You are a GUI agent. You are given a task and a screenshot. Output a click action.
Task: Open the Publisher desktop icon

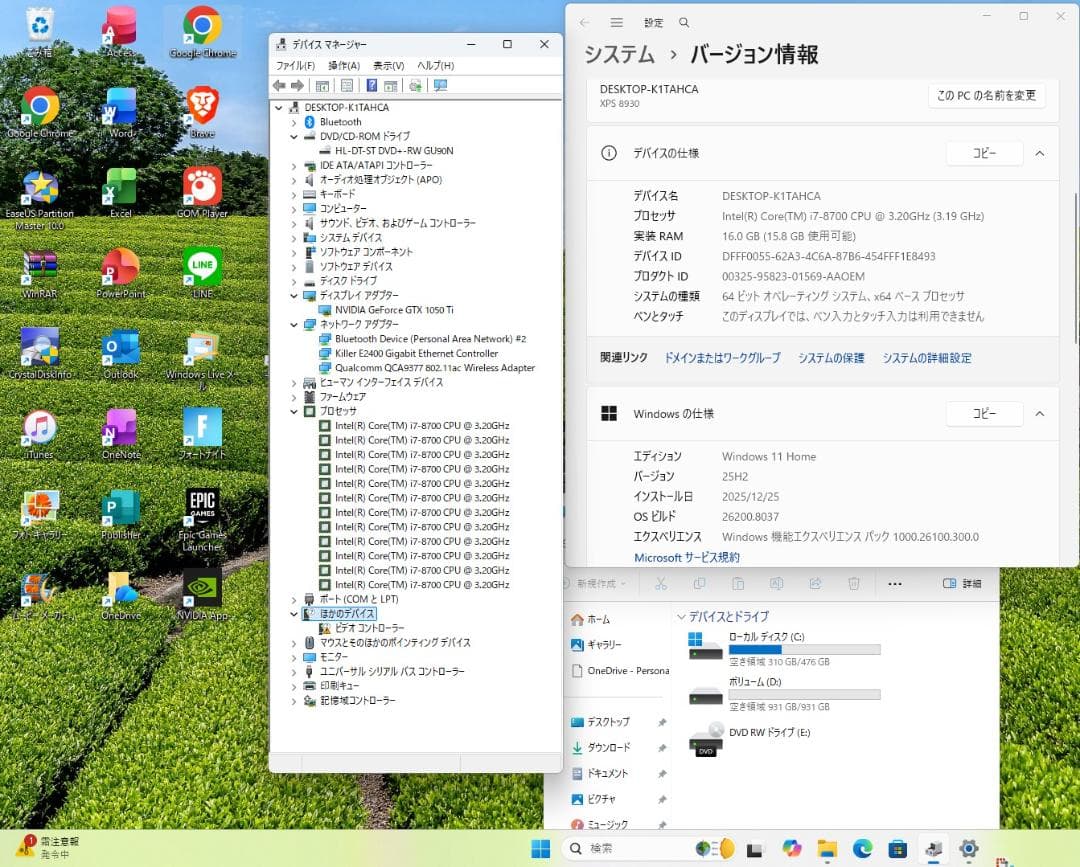(121, 514)
